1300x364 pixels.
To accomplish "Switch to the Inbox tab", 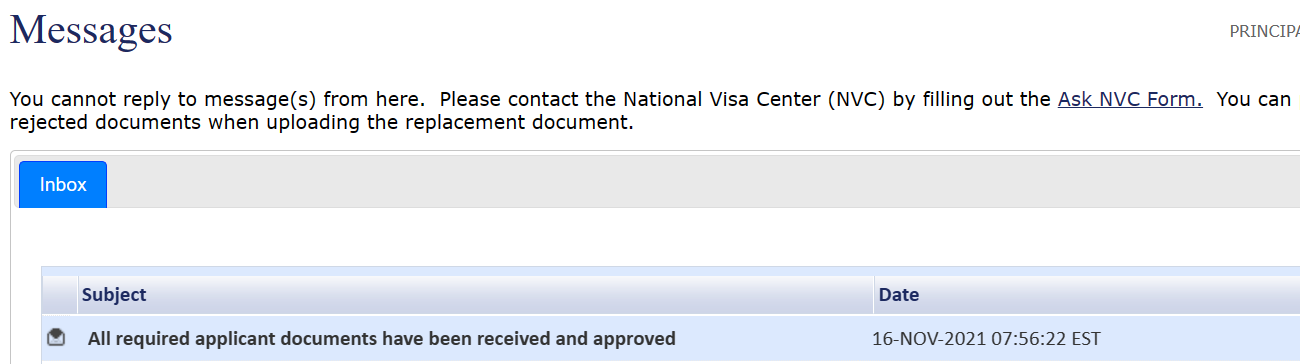I will point(63,185).
